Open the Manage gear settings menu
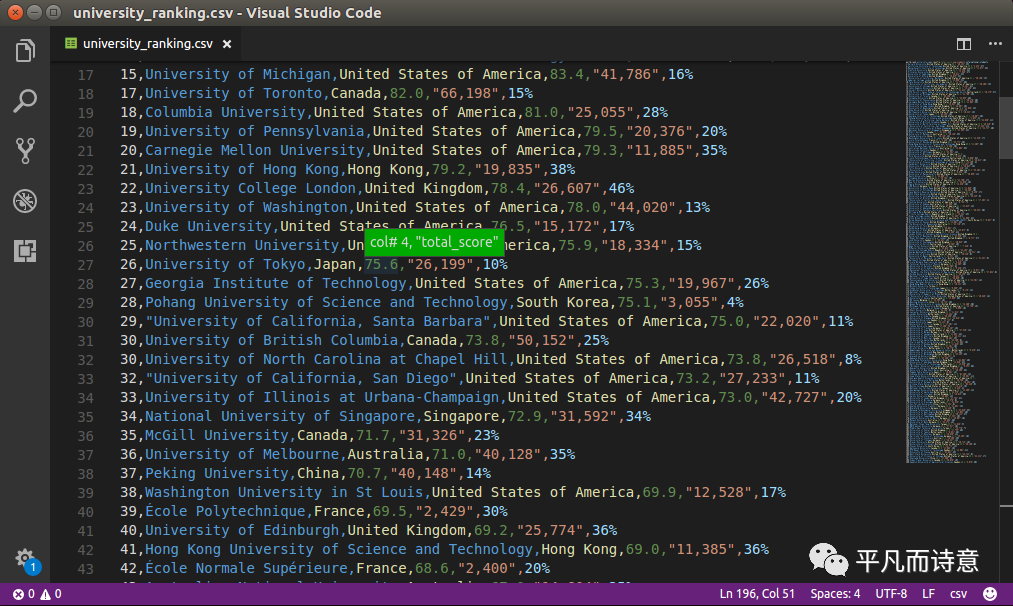 pos(25,559)
